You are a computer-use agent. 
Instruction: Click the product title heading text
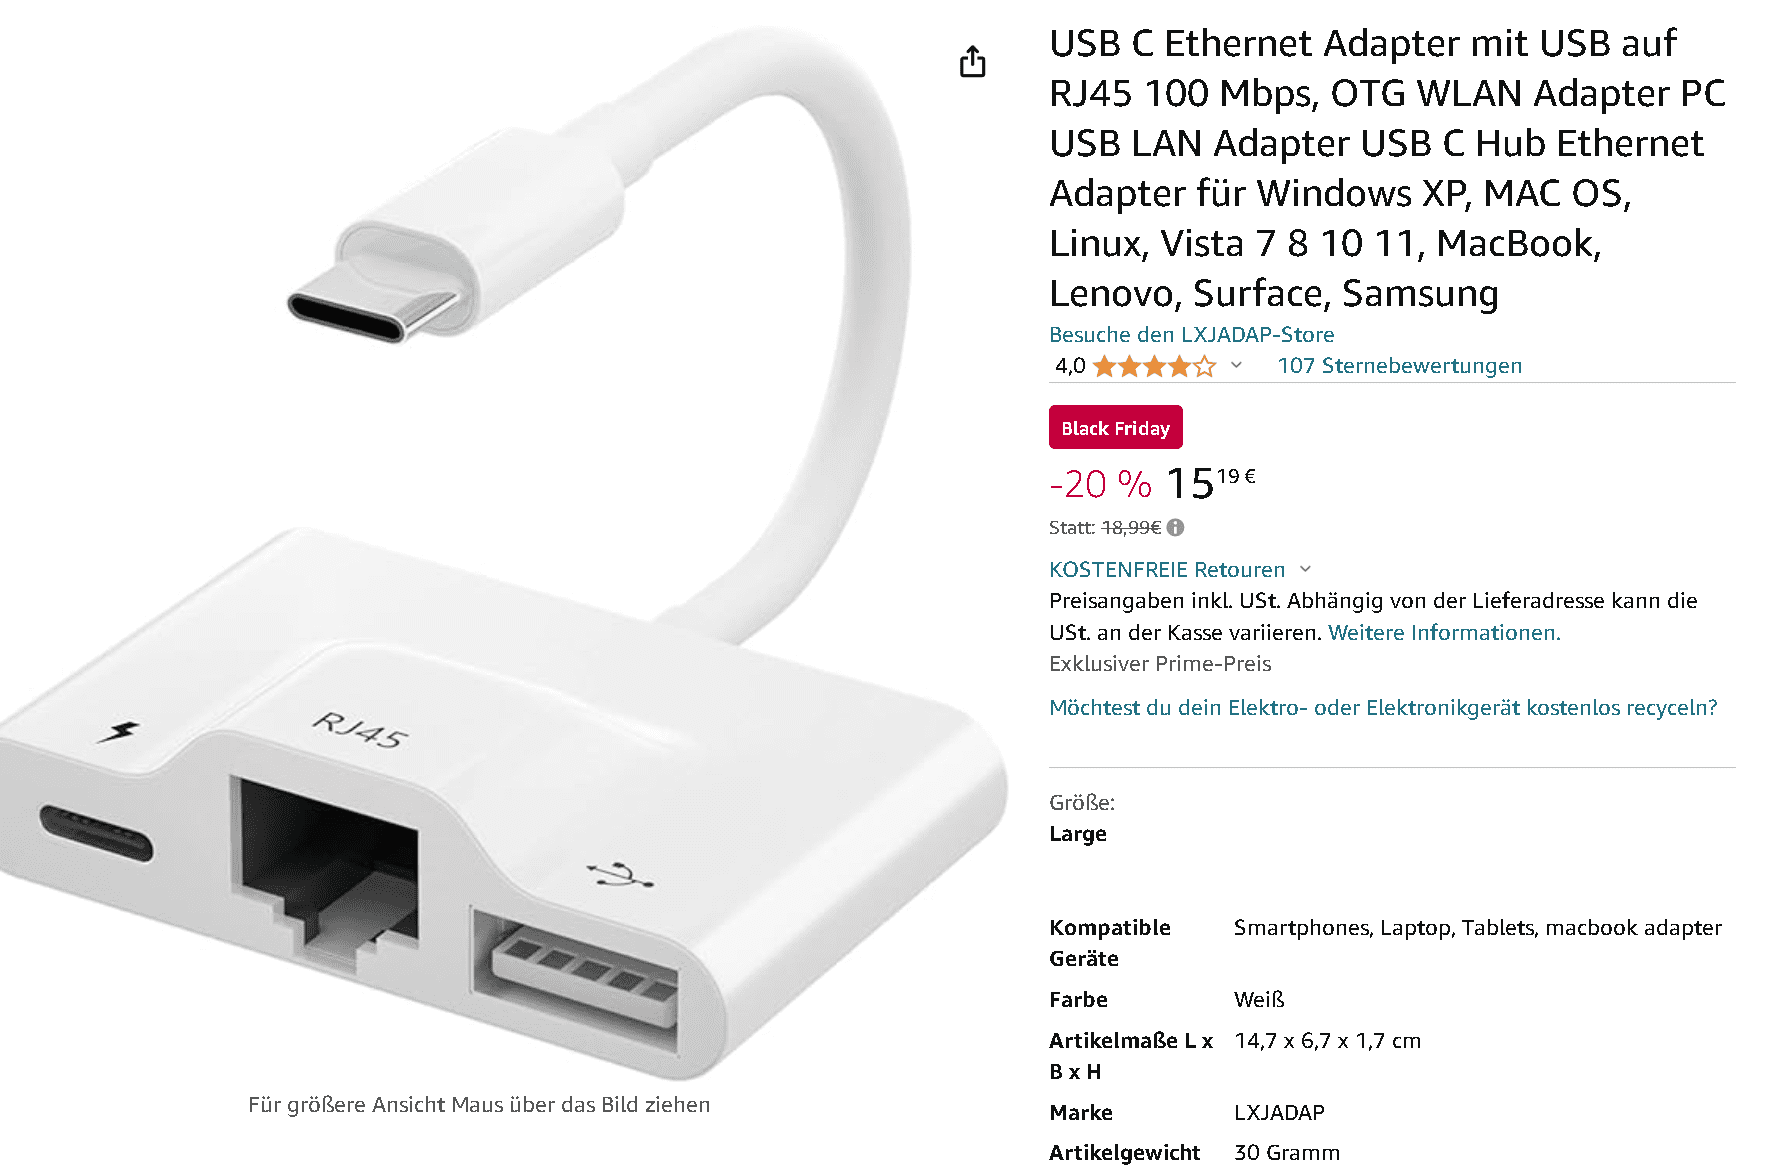tap(1388, 168)
